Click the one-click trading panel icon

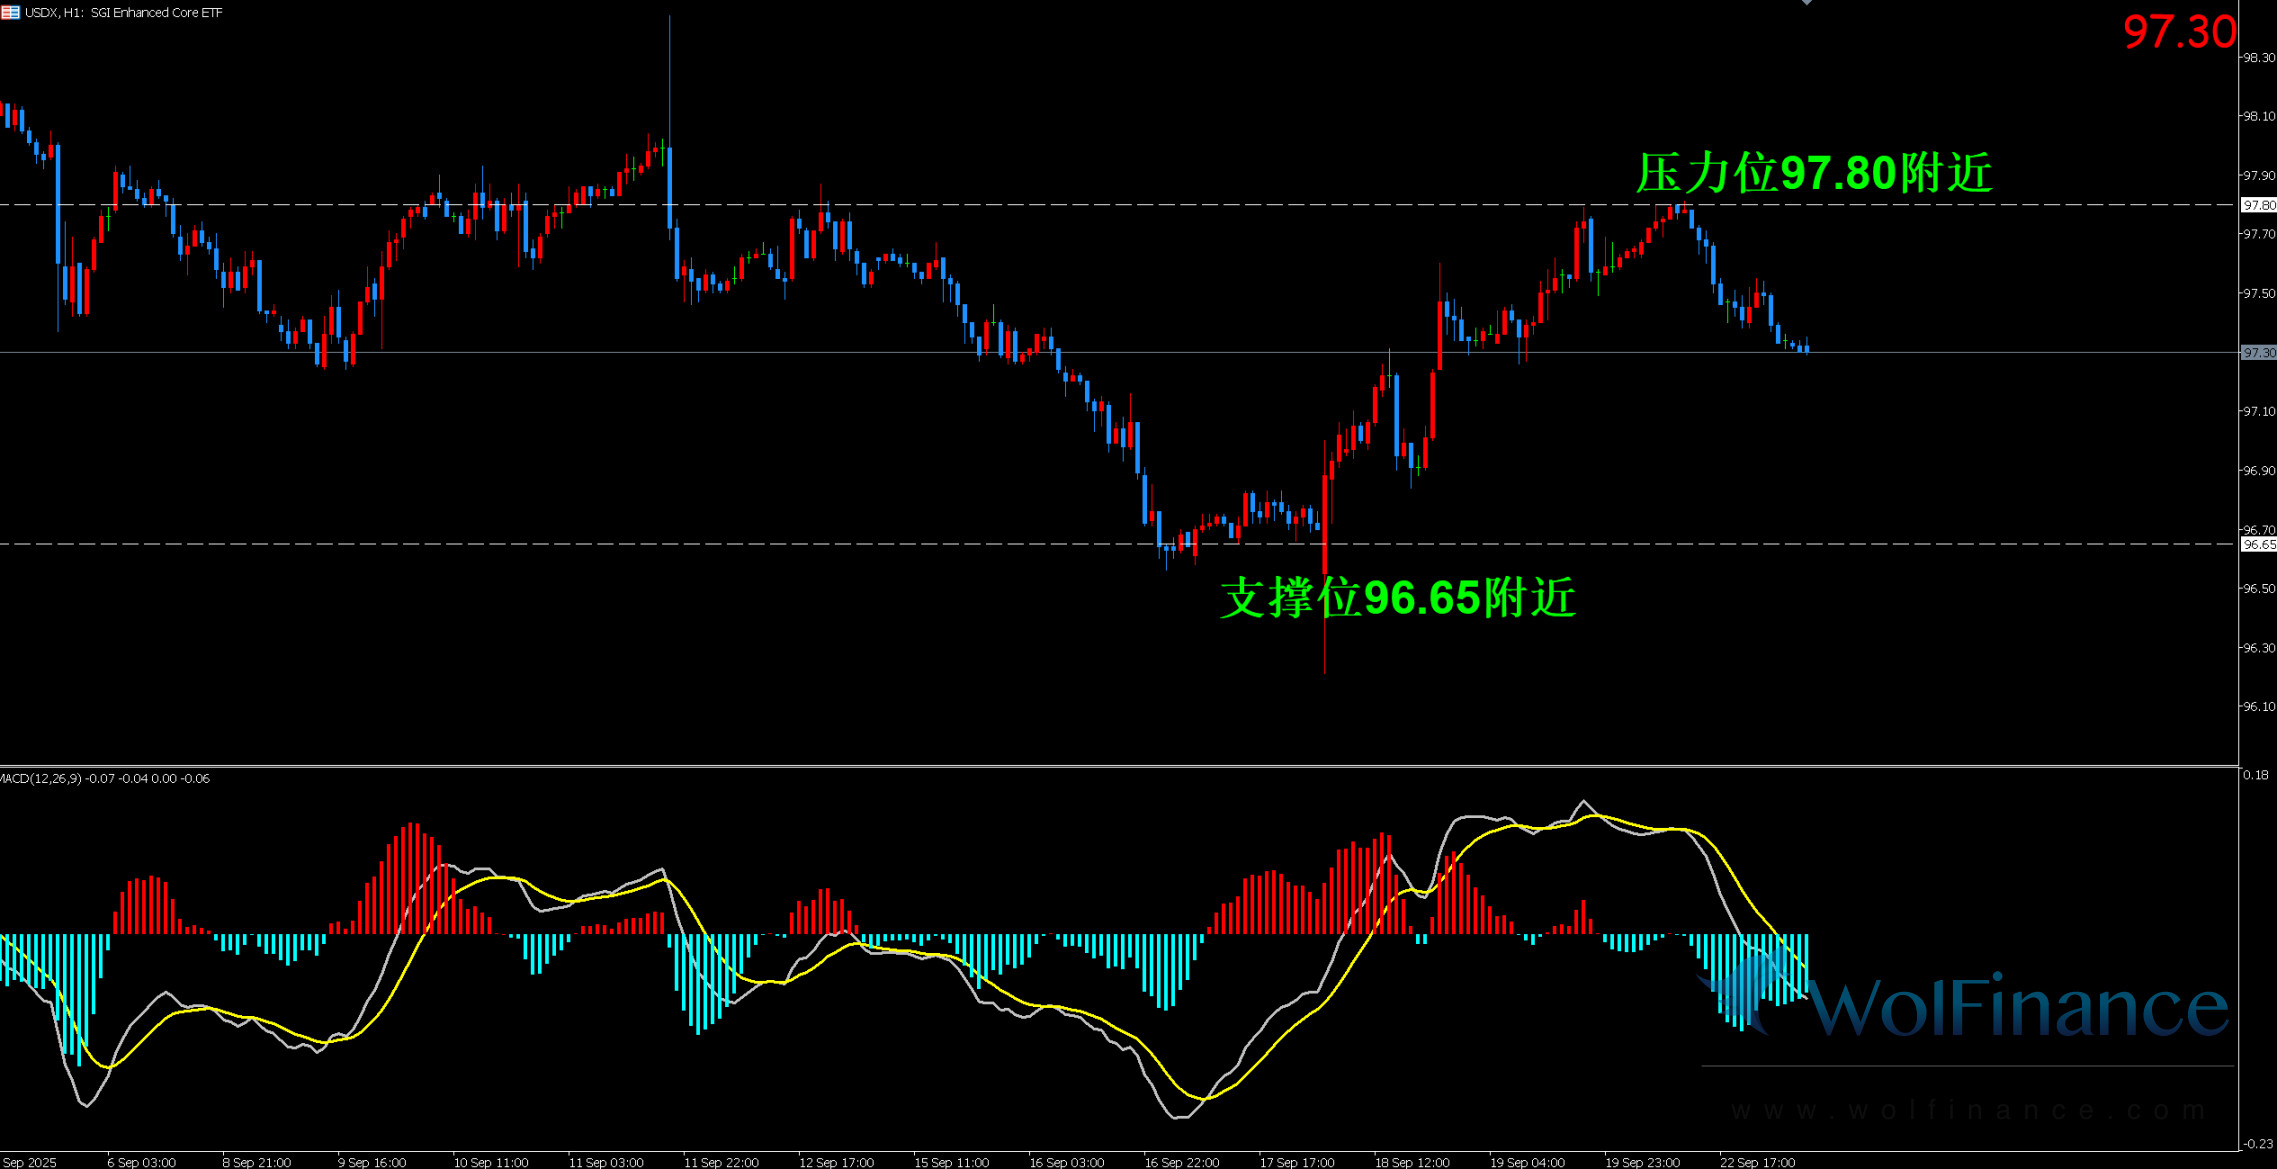point(10,12)
